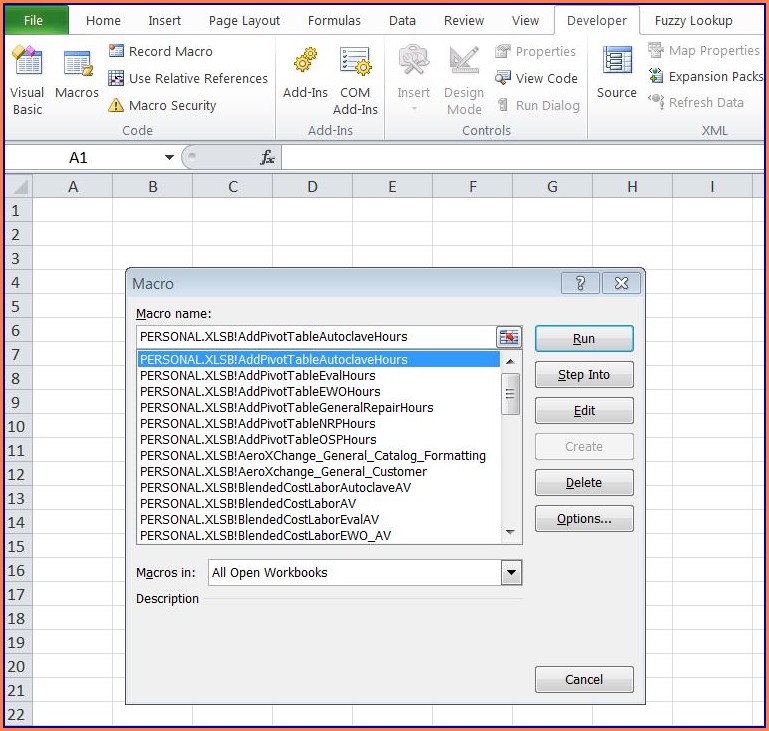The height and width of the screenshot is (731, 769).
Task: Click the macro list scroll up arrow
Action: coord(510,361)
